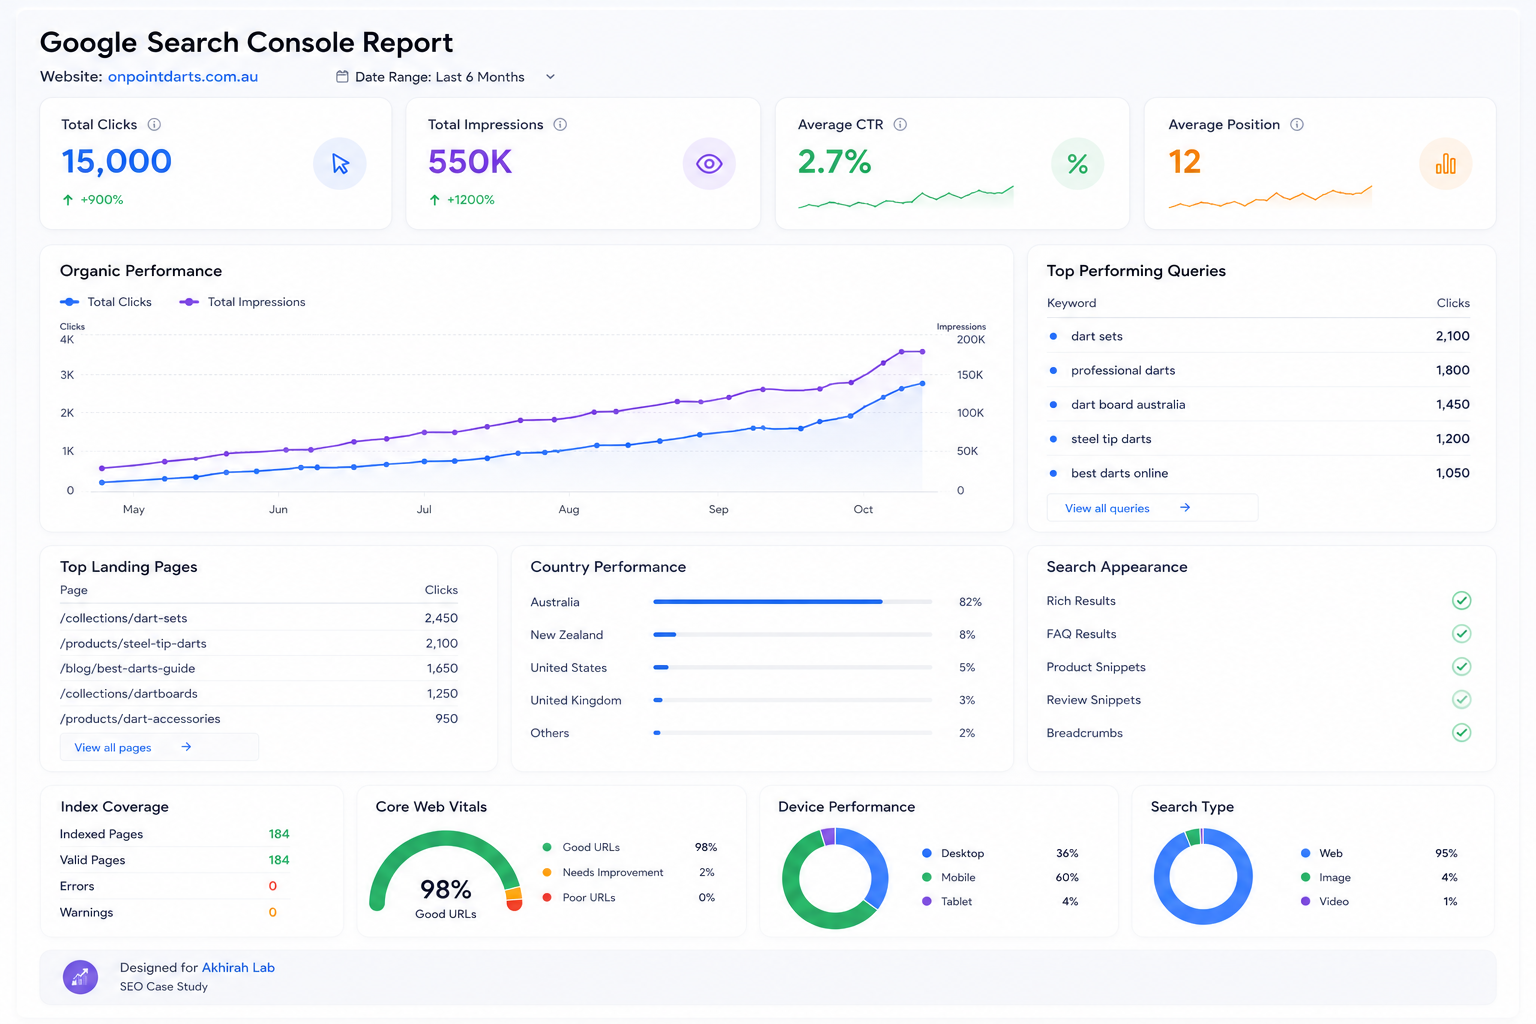Select the /products/steel-tip-darts page row
The width and height of the screenshot is (1536, 1024).
(259, 644)
